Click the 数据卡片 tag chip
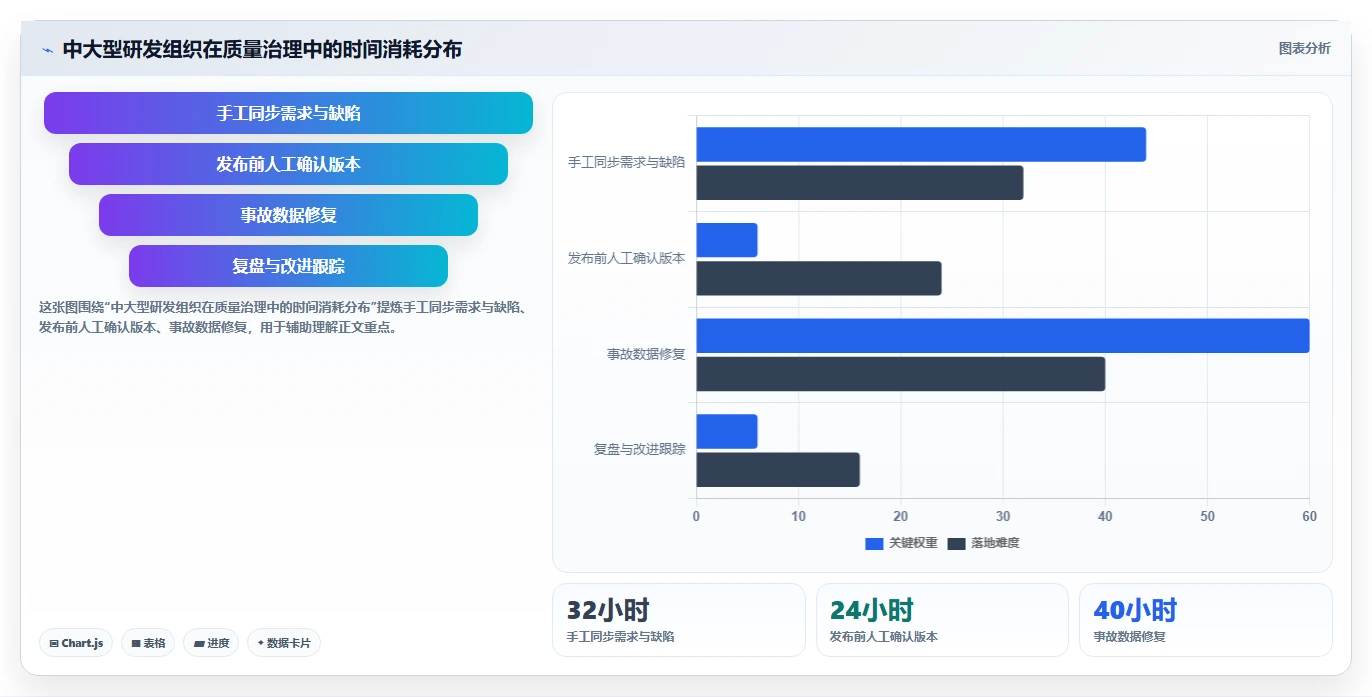Viewport: 1372px width, 697px height. coord(284,643)
